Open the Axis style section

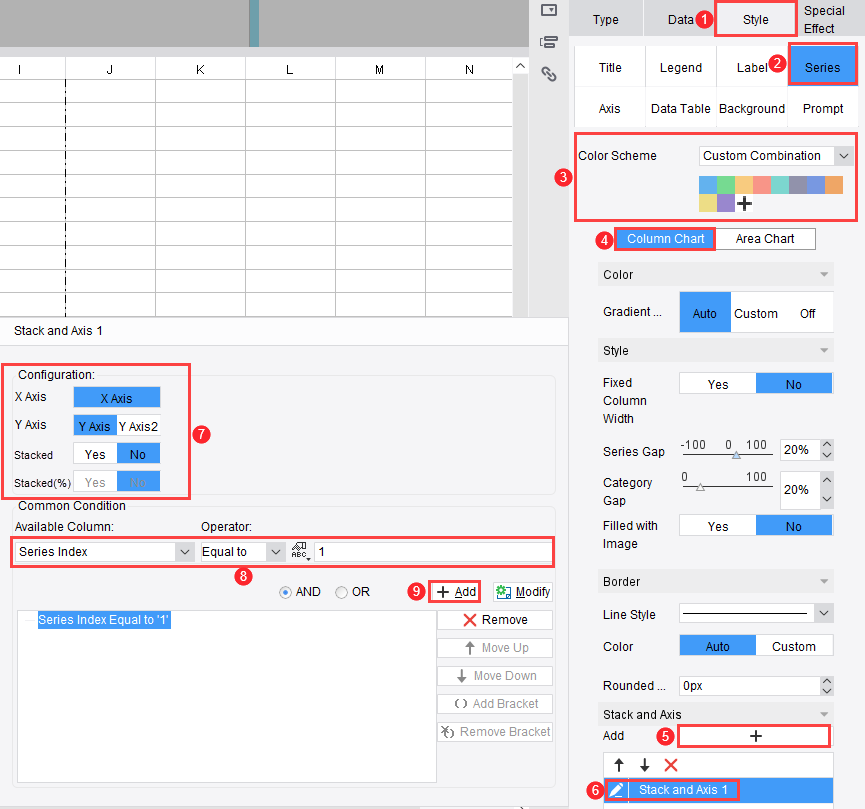click(610, 108)
